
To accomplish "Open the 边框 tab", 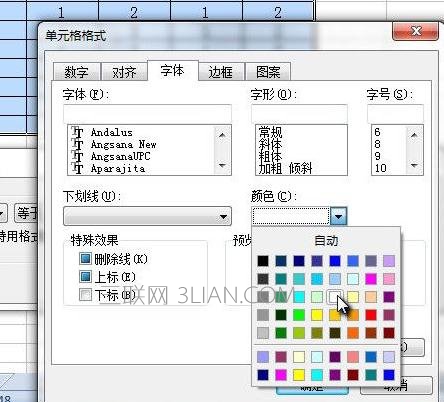I will tap(221, 72).
